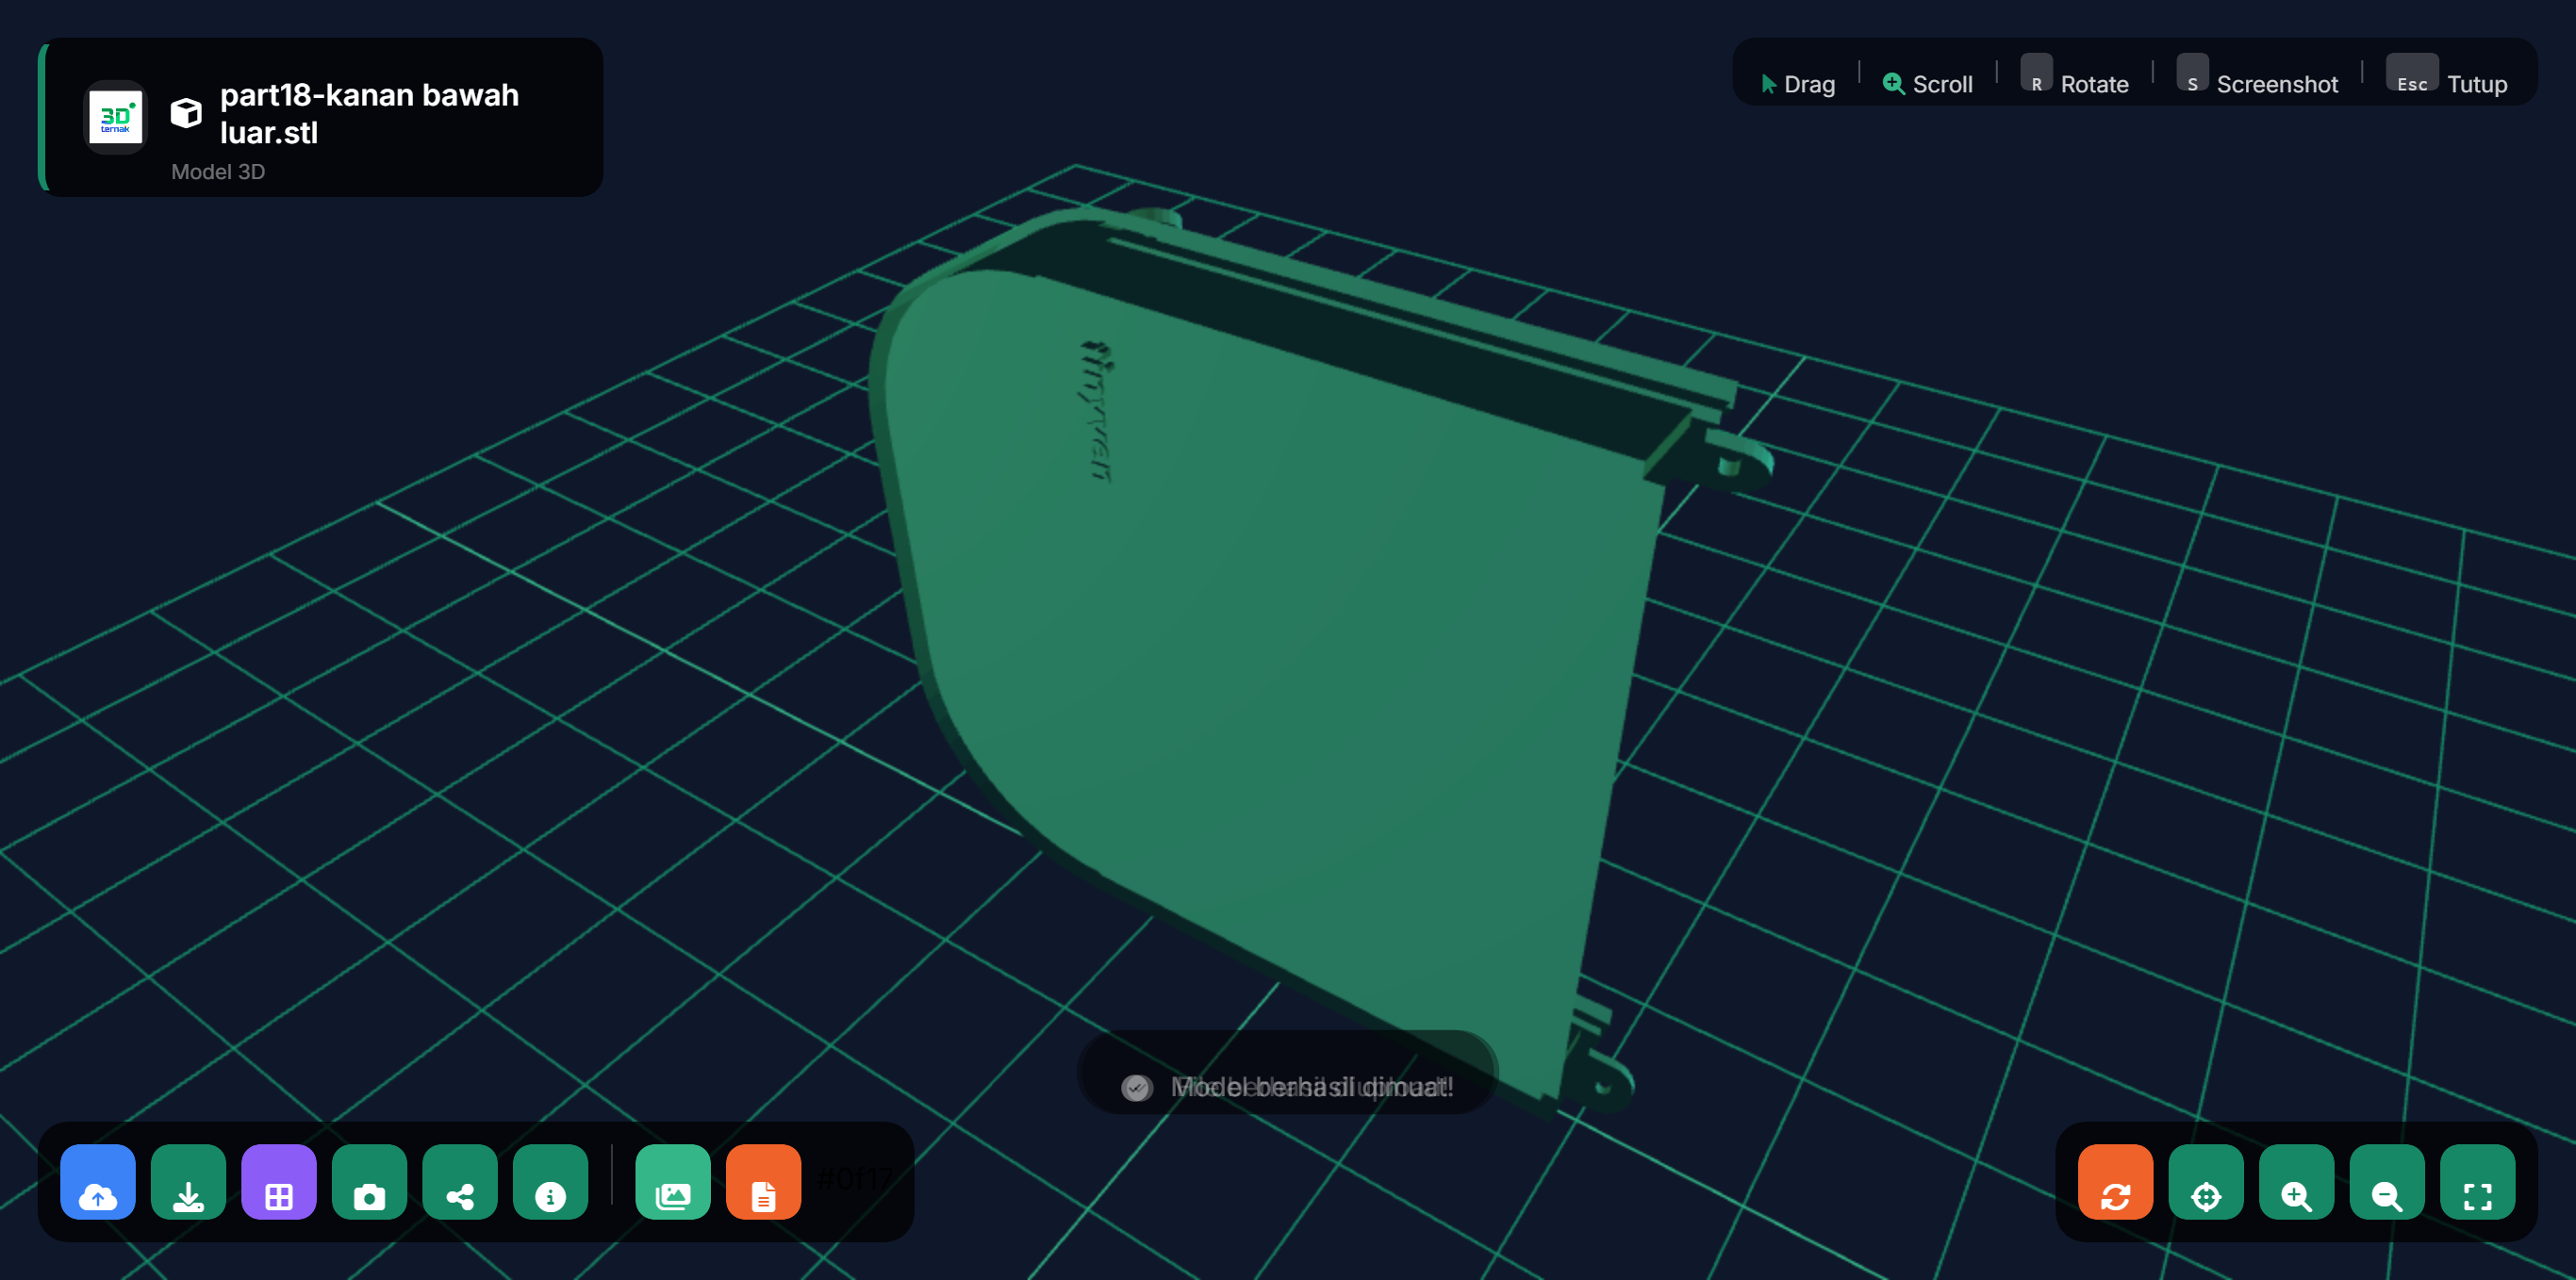
Task: Click the download model icon
Action: tap(188, 1182)
